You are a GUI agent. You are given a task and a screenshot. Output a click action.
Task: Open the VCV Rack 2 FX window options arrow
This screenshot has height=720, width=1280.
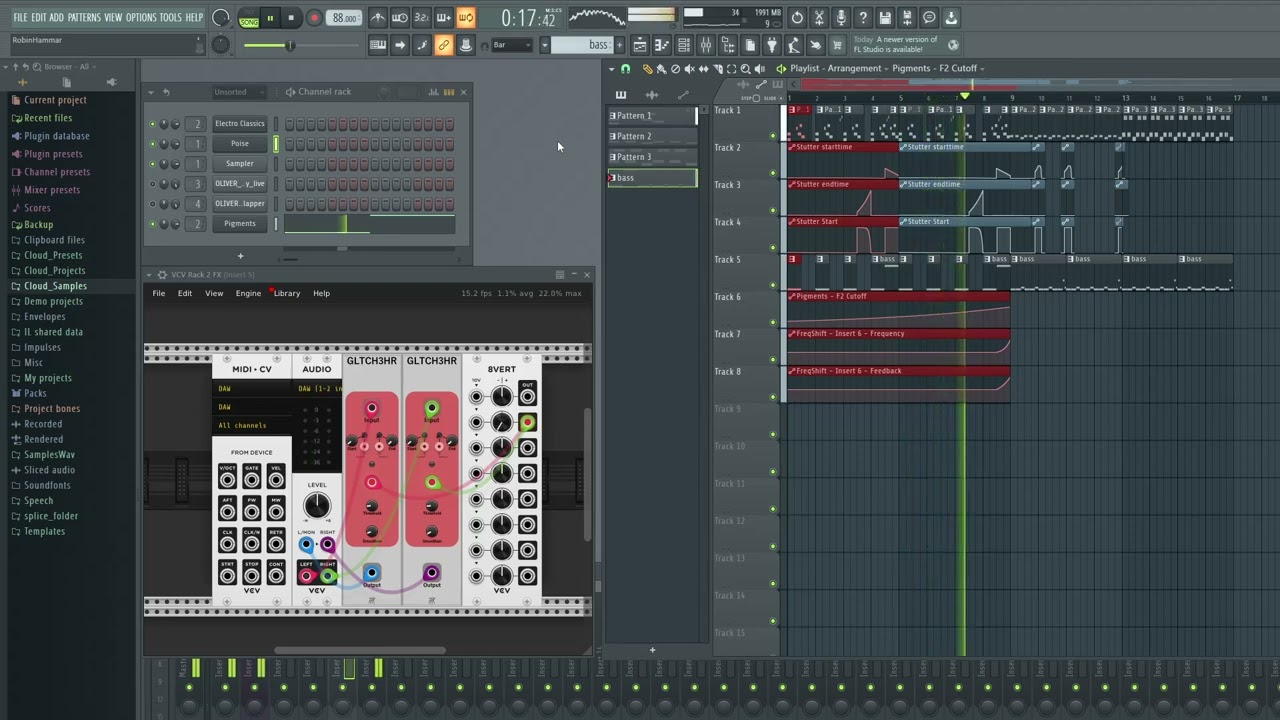[149, 275]
